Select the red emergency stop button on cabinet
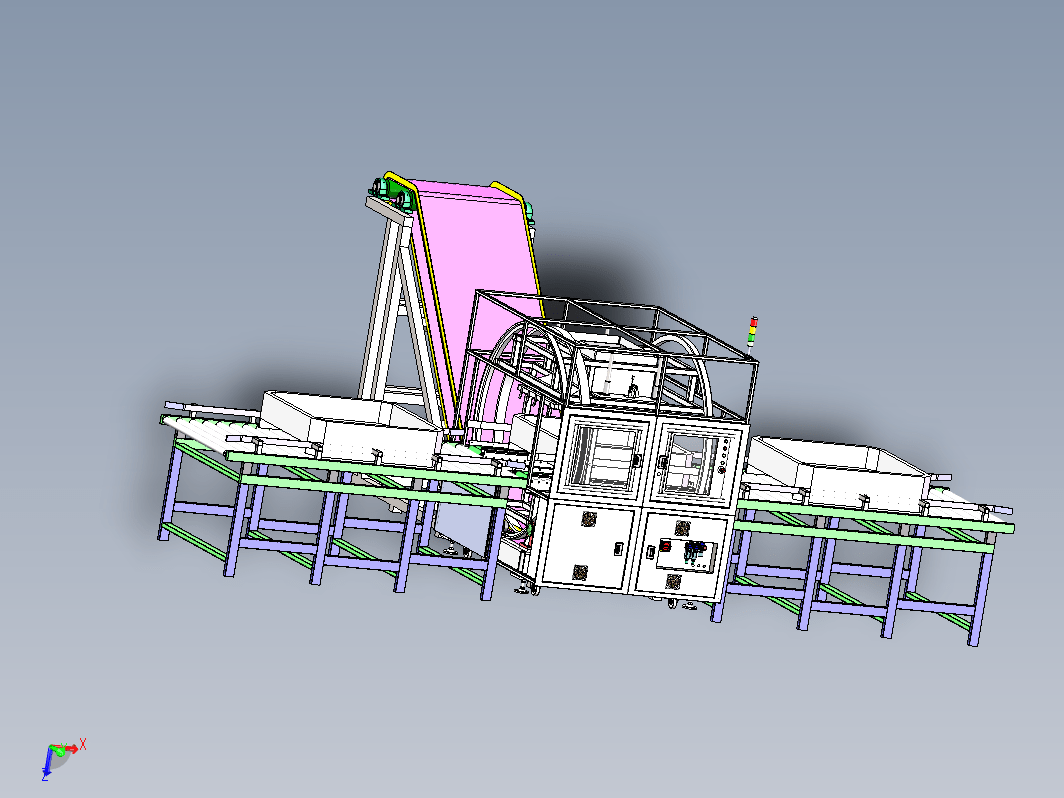This screenshot has height=798, width=1064. [x=666, y=546]
